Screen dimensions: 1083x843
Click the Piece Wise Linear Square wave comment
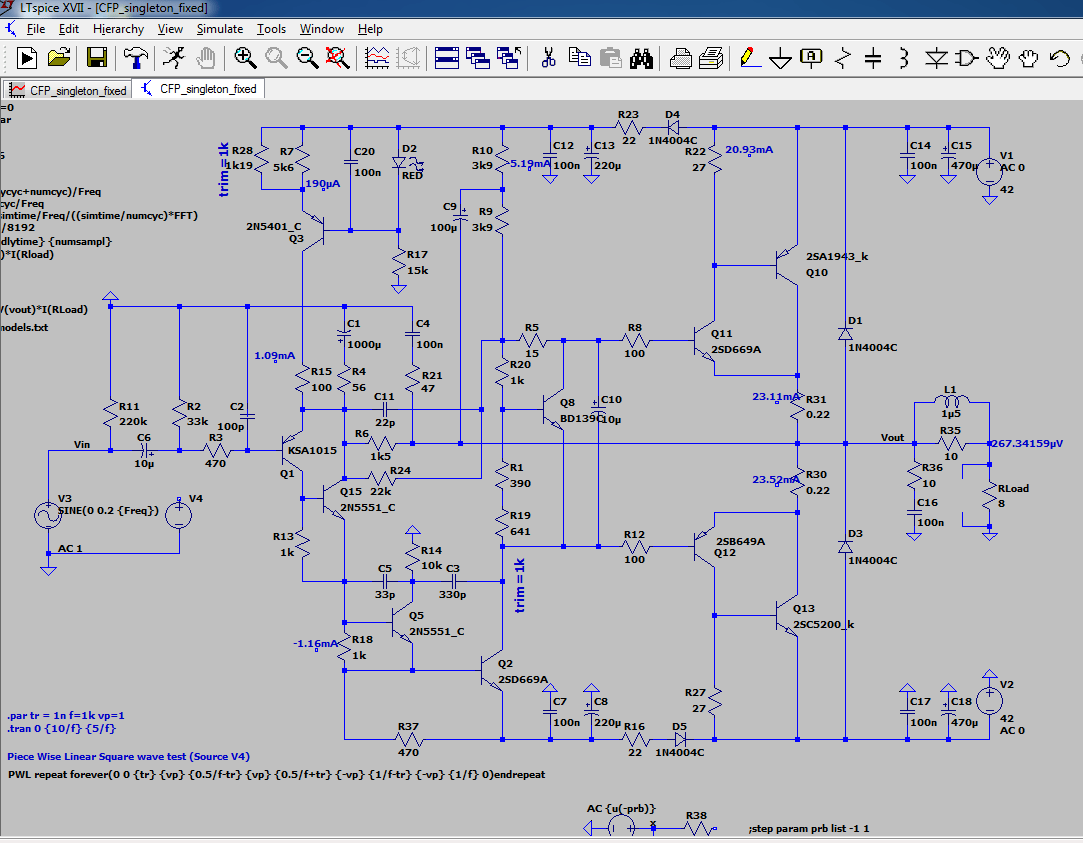(x=128, y=757)
